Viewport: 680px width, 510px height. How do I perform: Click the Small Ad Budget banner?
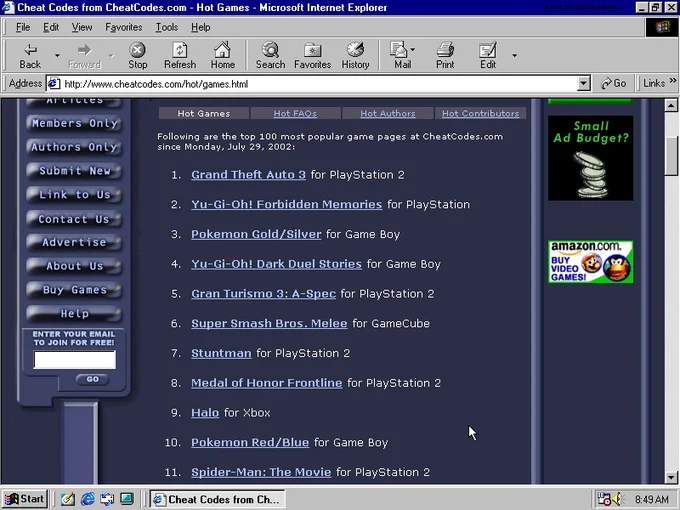coord(590,158)
